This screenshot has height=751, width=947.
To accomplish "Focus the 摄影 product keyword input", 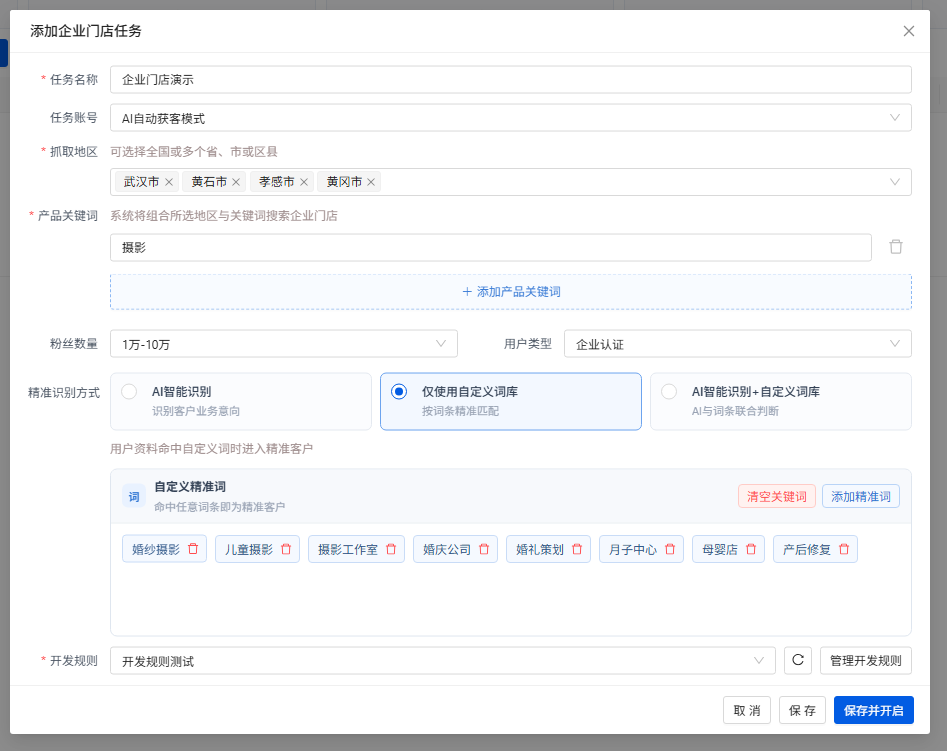I will [490, 247].
